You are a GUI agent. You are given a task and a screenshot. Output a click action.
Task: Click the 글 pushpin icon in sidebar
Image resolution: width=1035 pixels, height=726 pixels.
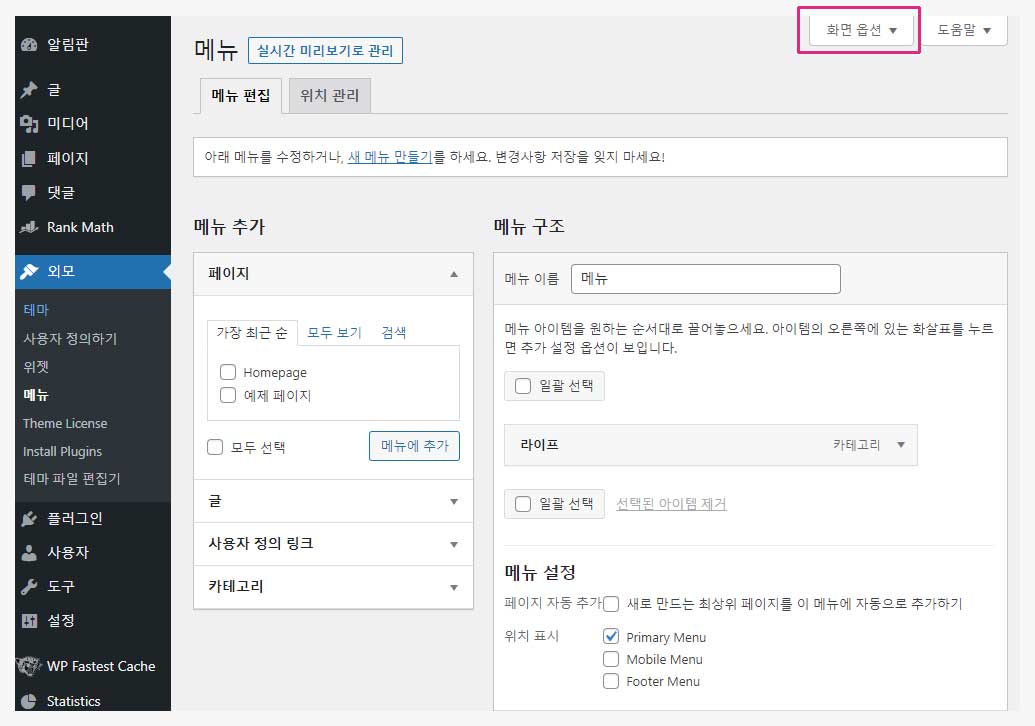pyautogui.click(x=29, y=90)
